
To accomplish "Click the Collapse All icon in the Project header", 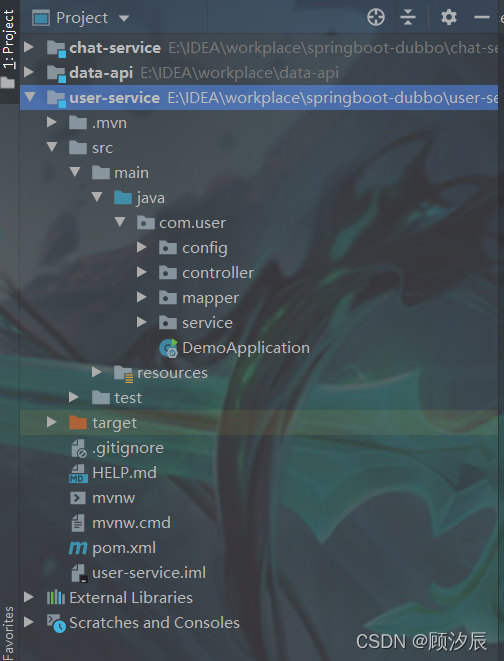I will (x=407, y=18).
